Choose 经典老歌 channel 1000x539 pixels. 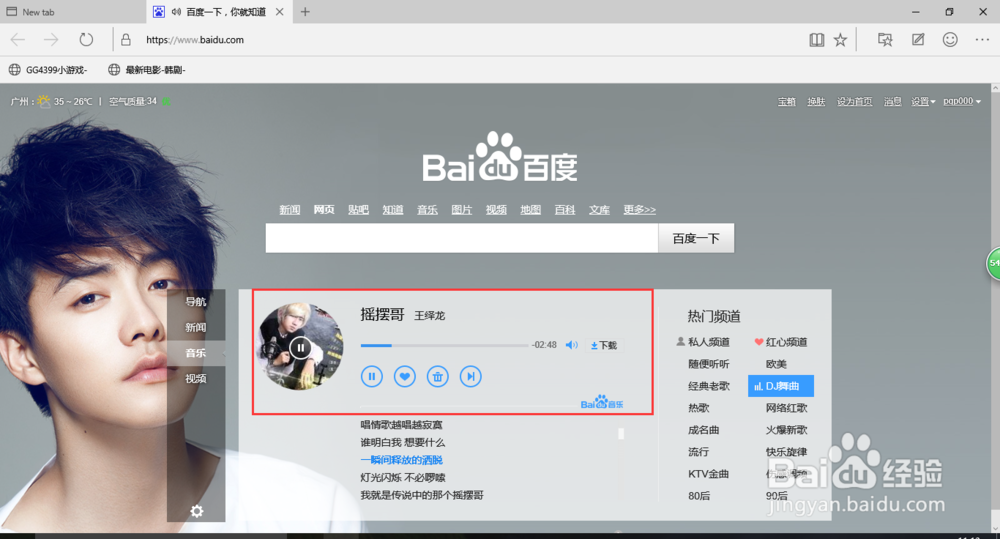coord(709,386)
